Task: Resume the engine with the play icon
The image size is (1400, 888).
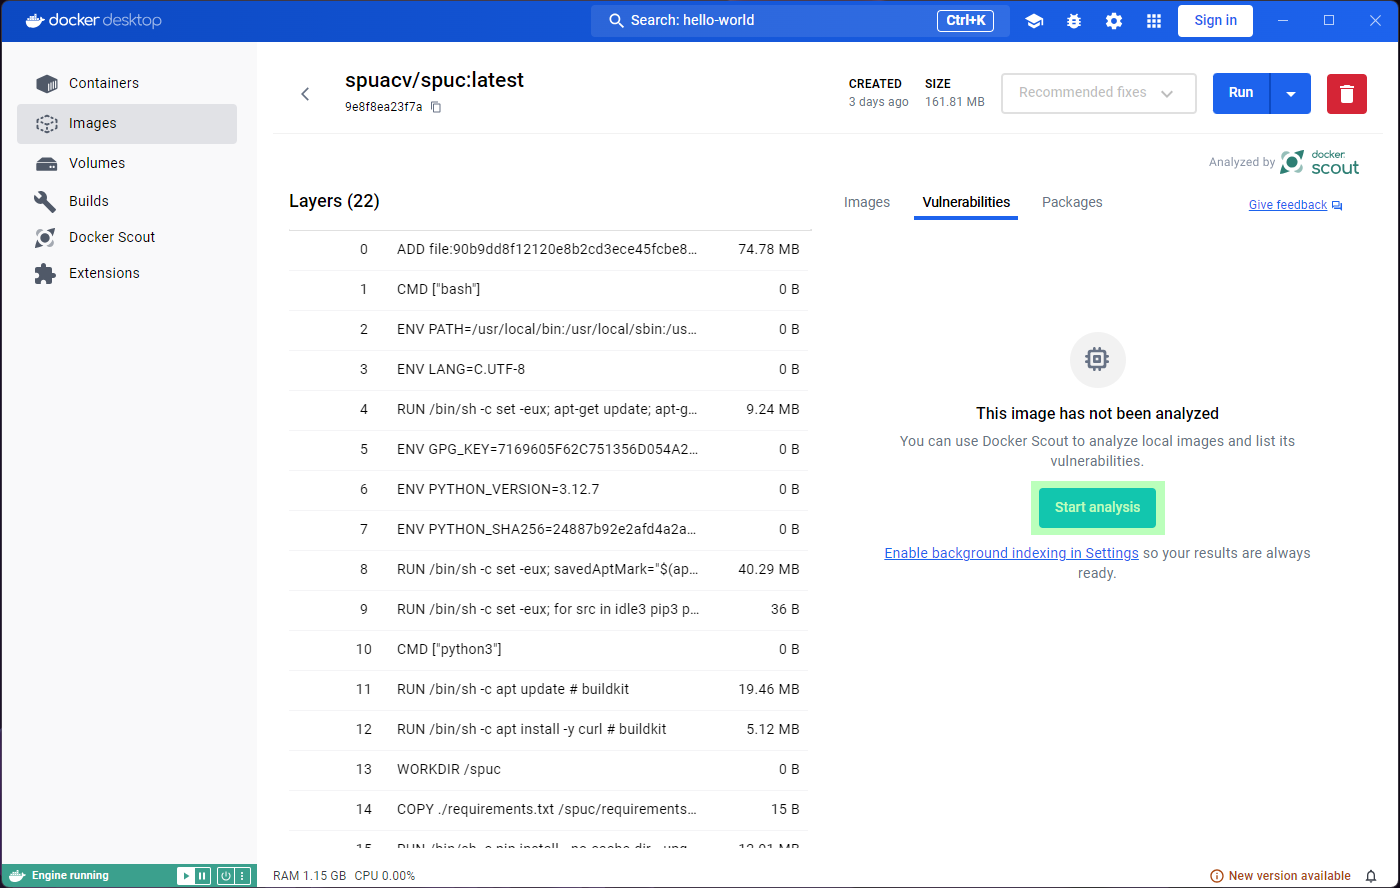Action: tap(185, 876)
